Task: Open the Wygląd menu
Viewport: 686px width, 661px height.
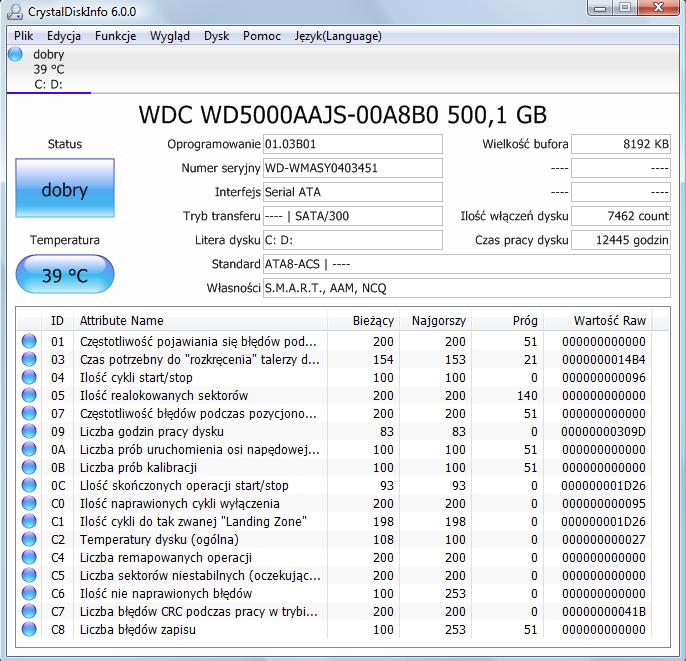Action: (170, 36)
